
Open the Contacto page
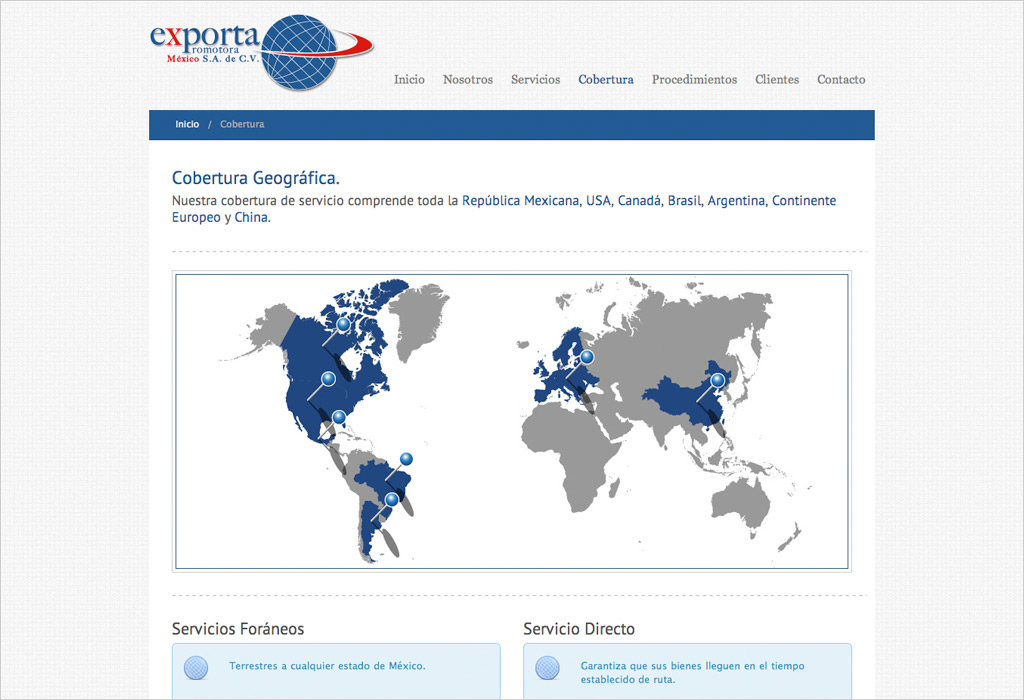click(841, 80)
